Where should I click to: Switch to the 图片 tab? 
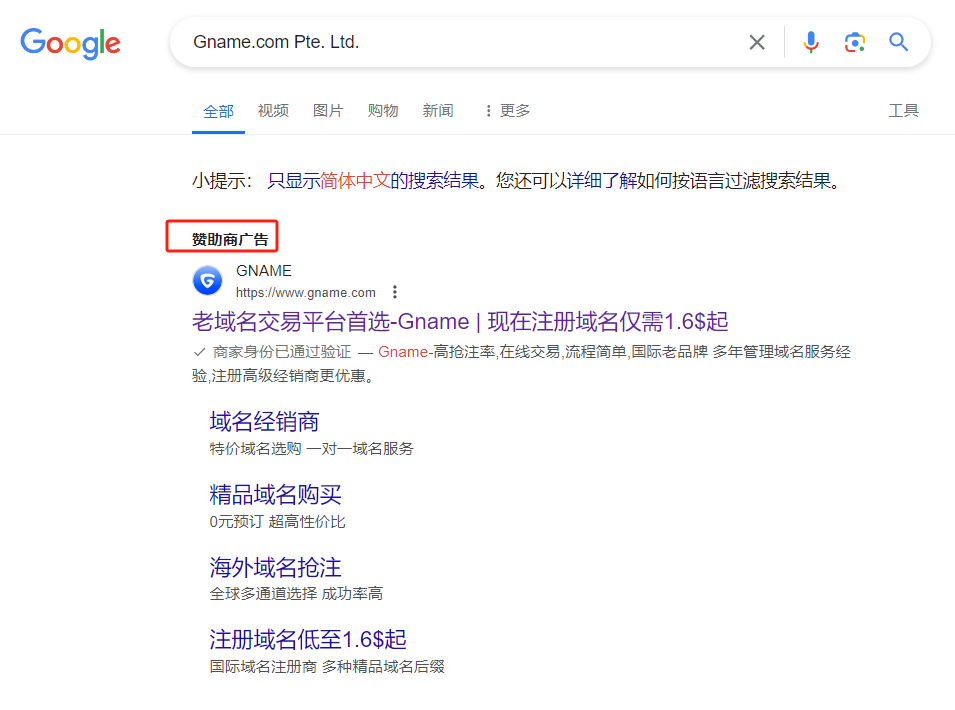(328, 110)
